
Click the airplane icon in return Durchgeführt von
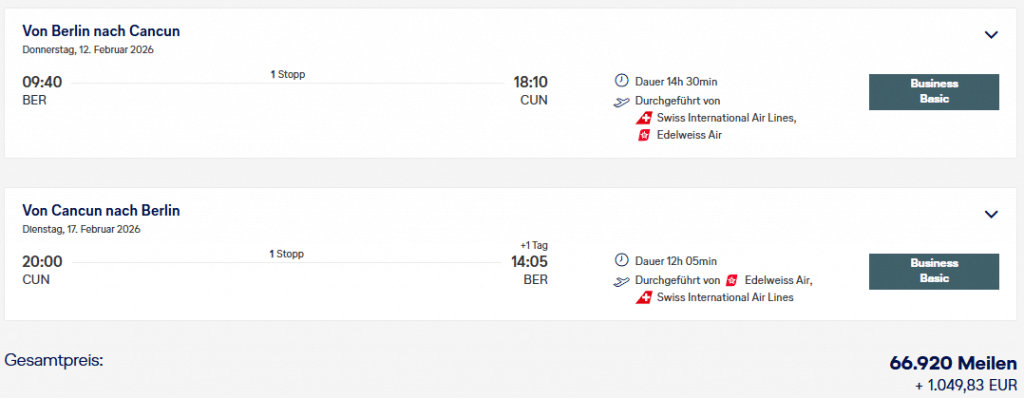point(621,282)
